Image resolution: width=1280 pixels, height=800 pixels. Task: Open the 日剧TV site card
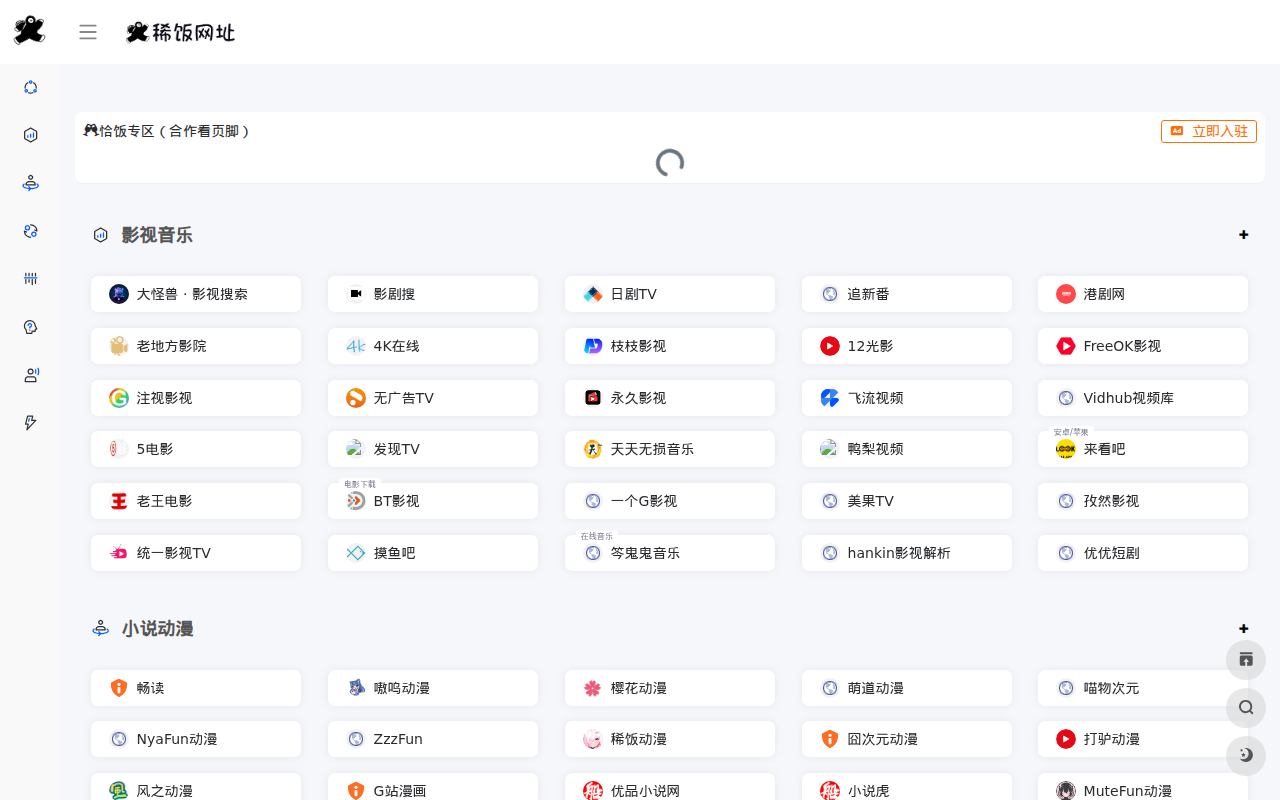[x=670, y=294]
